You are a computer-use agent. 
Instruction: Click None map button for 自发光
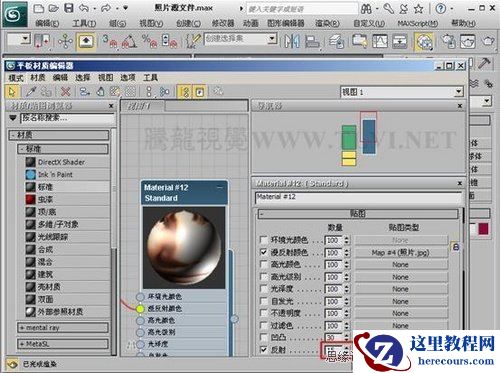(401, 301)
